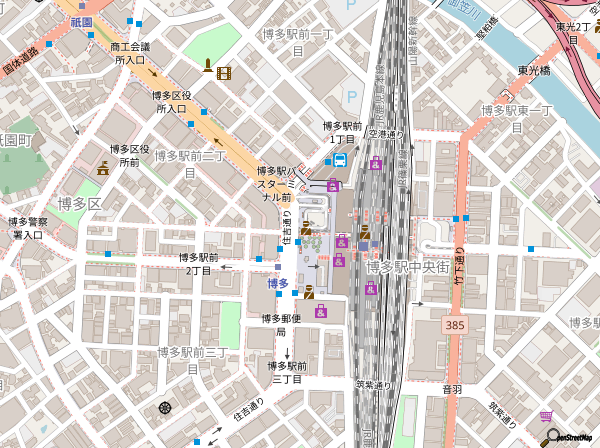Click the 商工会議所入口 intersection label

[x=130, y=53]
